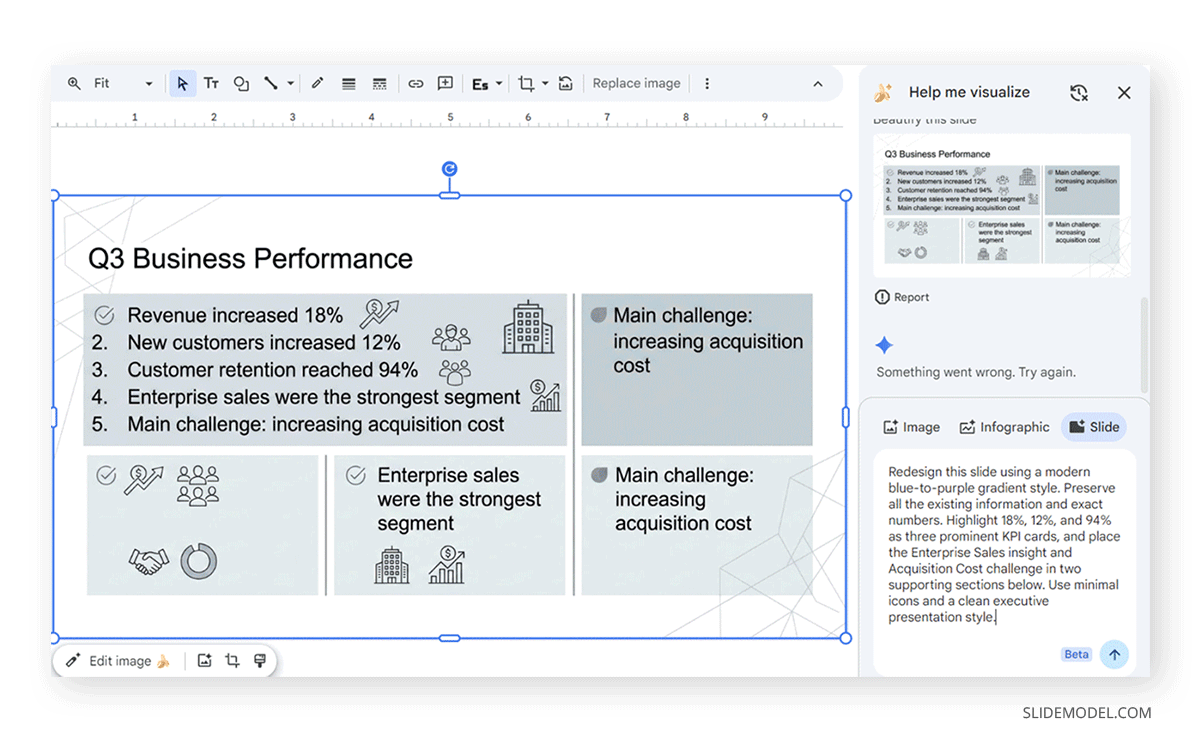The image size is (1200, 743).
Task: Click the zoom magnifier icon
Action: point(74,84)
